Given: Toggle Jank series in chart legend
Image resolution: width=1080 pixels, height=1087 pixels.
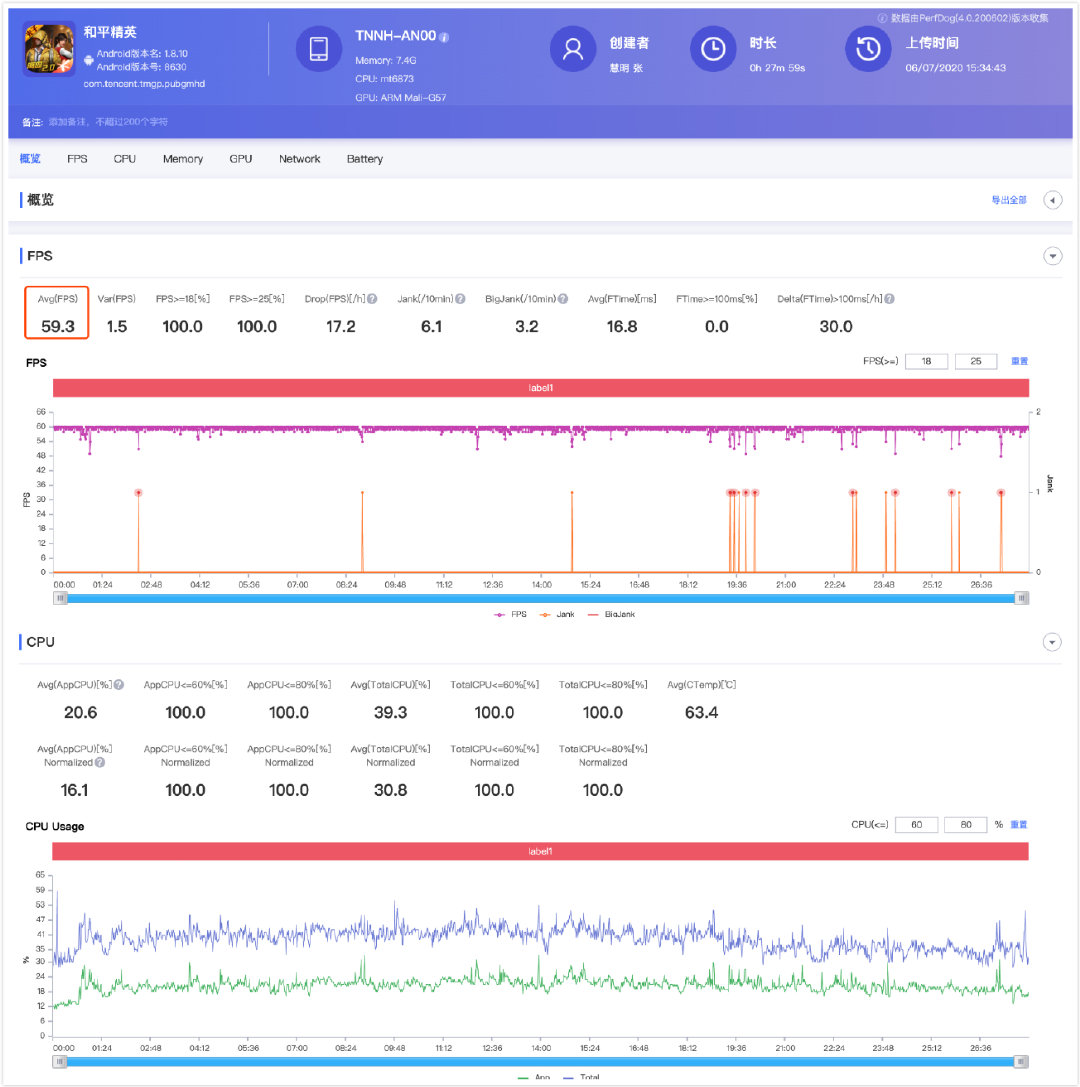Looking at the screenshot, I should (x=557, y=614).
